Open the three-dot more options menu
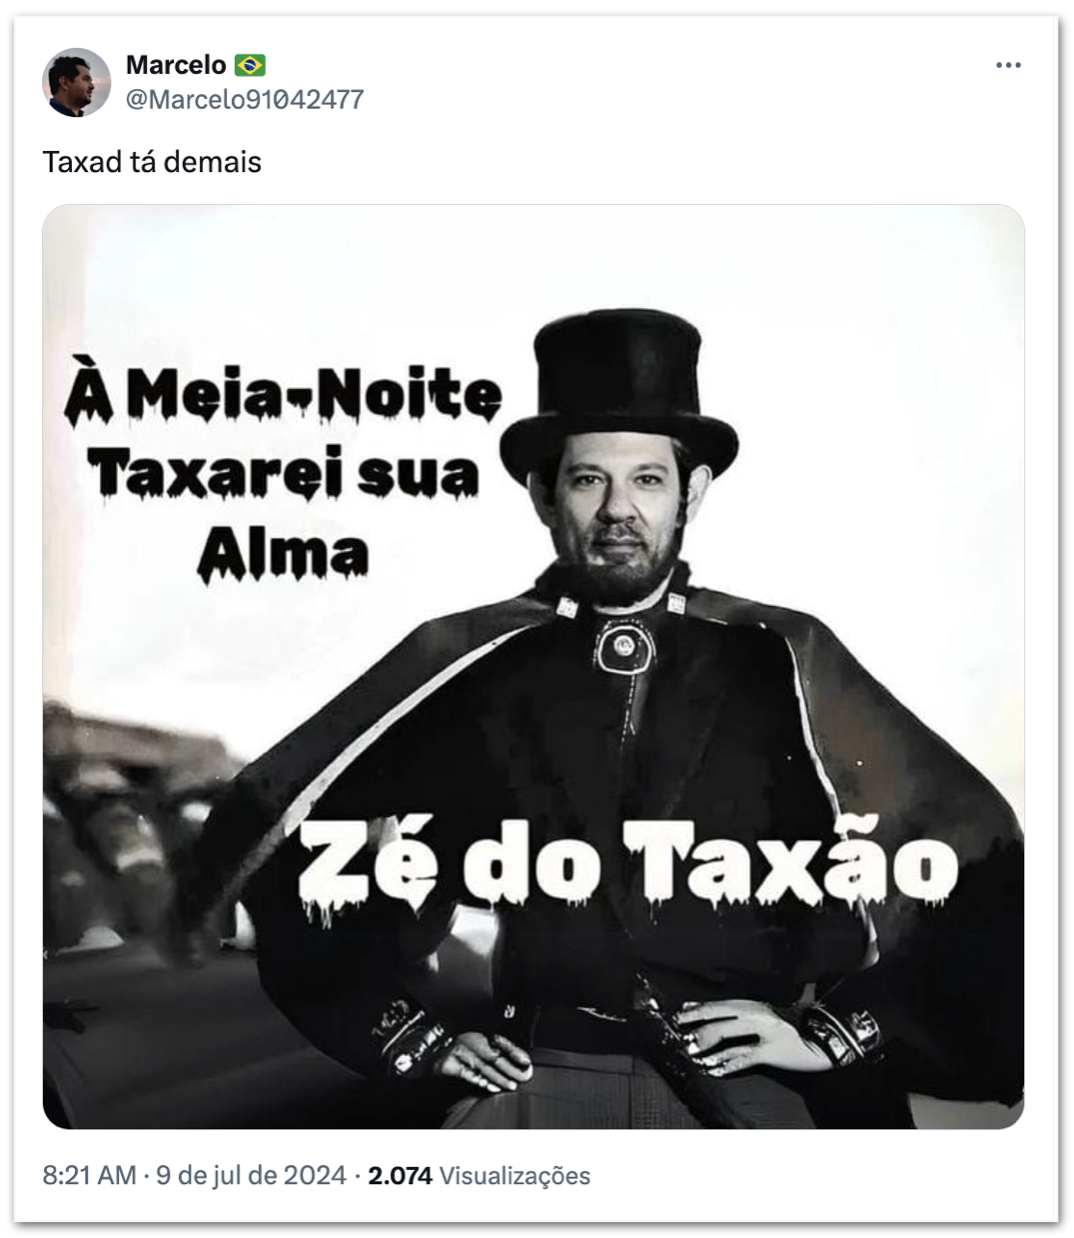The image size is (1074, 1238). pos(1008,66)
